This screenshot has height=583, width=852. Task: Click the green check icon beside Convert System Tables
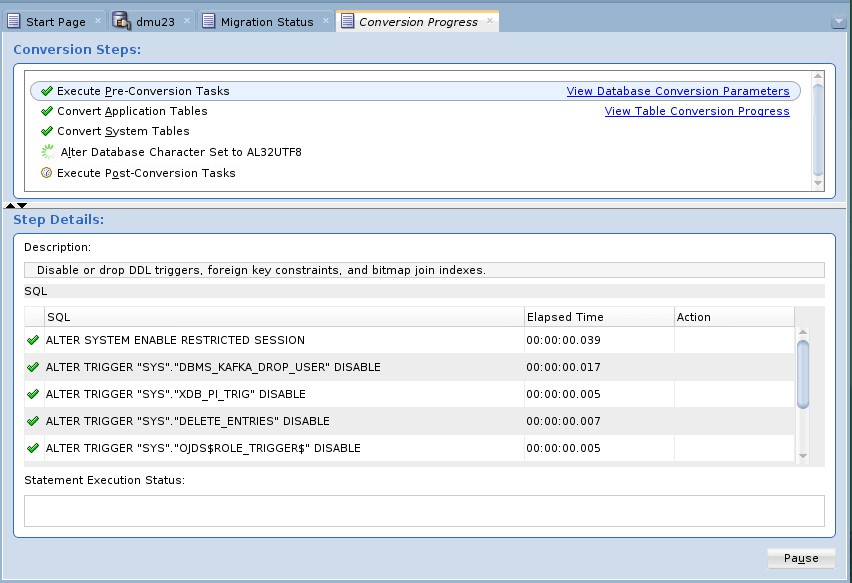click(47, 131)
